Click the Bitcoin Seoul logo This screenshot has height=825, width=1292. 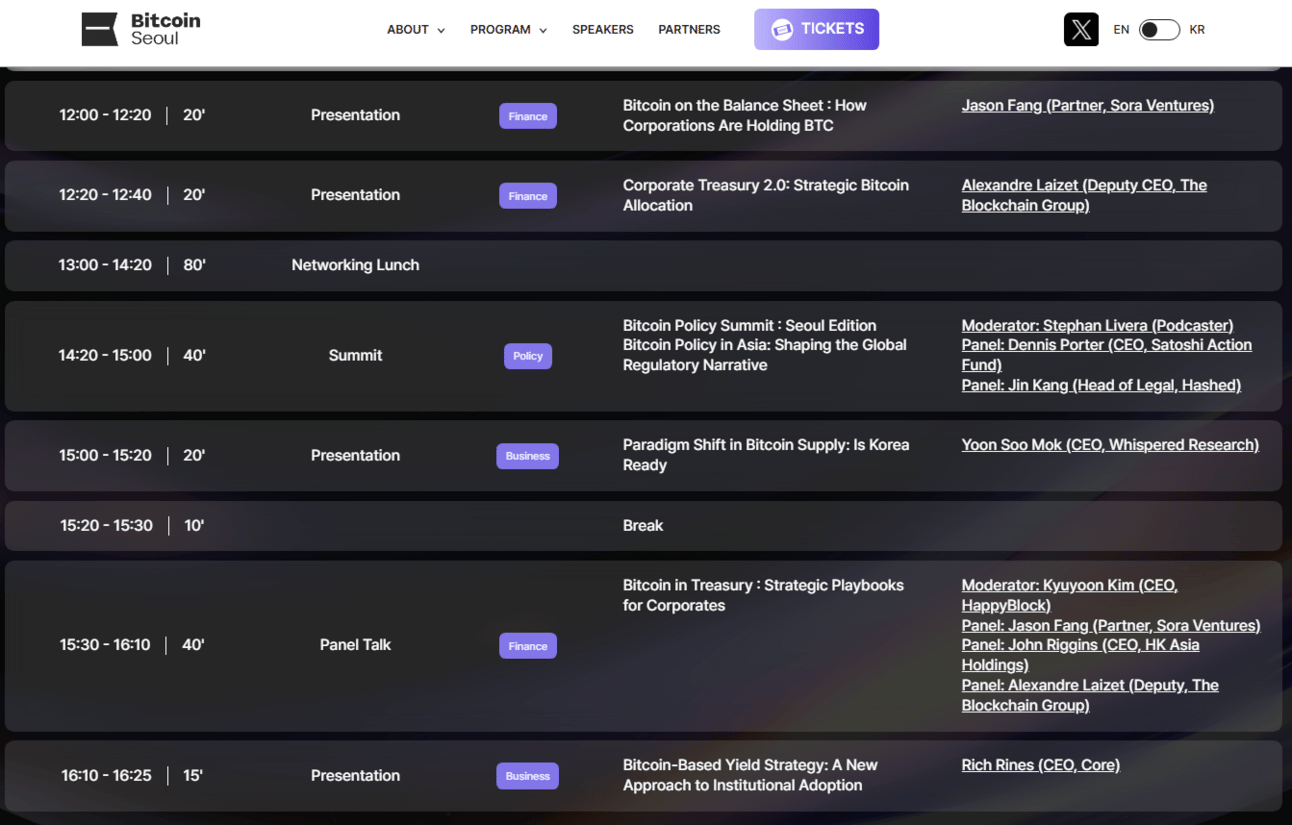[141, 29]
